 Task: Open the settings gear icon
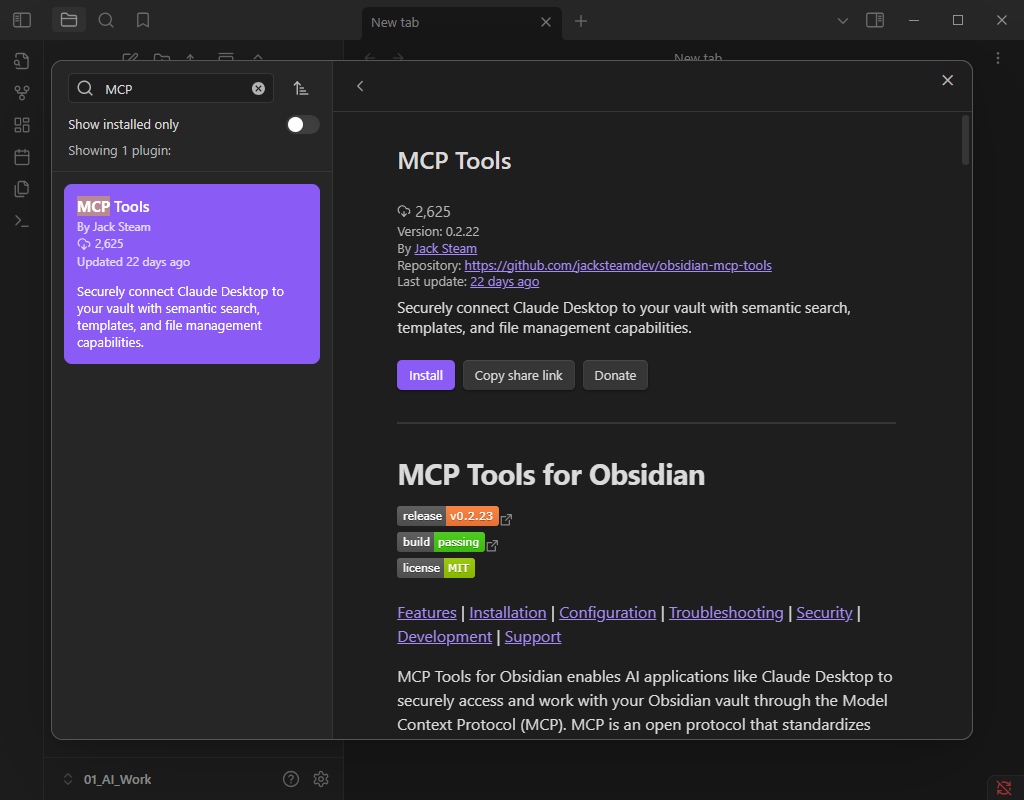pos(321,778)
